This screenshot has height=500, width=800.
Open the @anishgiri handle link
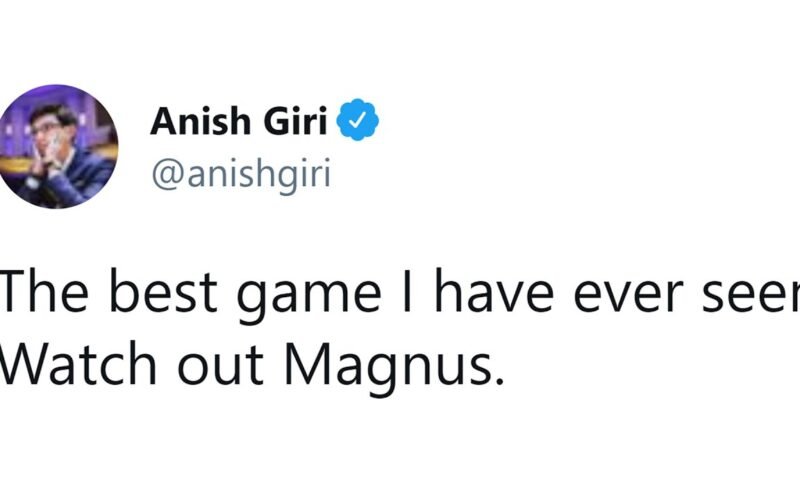[239, 173]
